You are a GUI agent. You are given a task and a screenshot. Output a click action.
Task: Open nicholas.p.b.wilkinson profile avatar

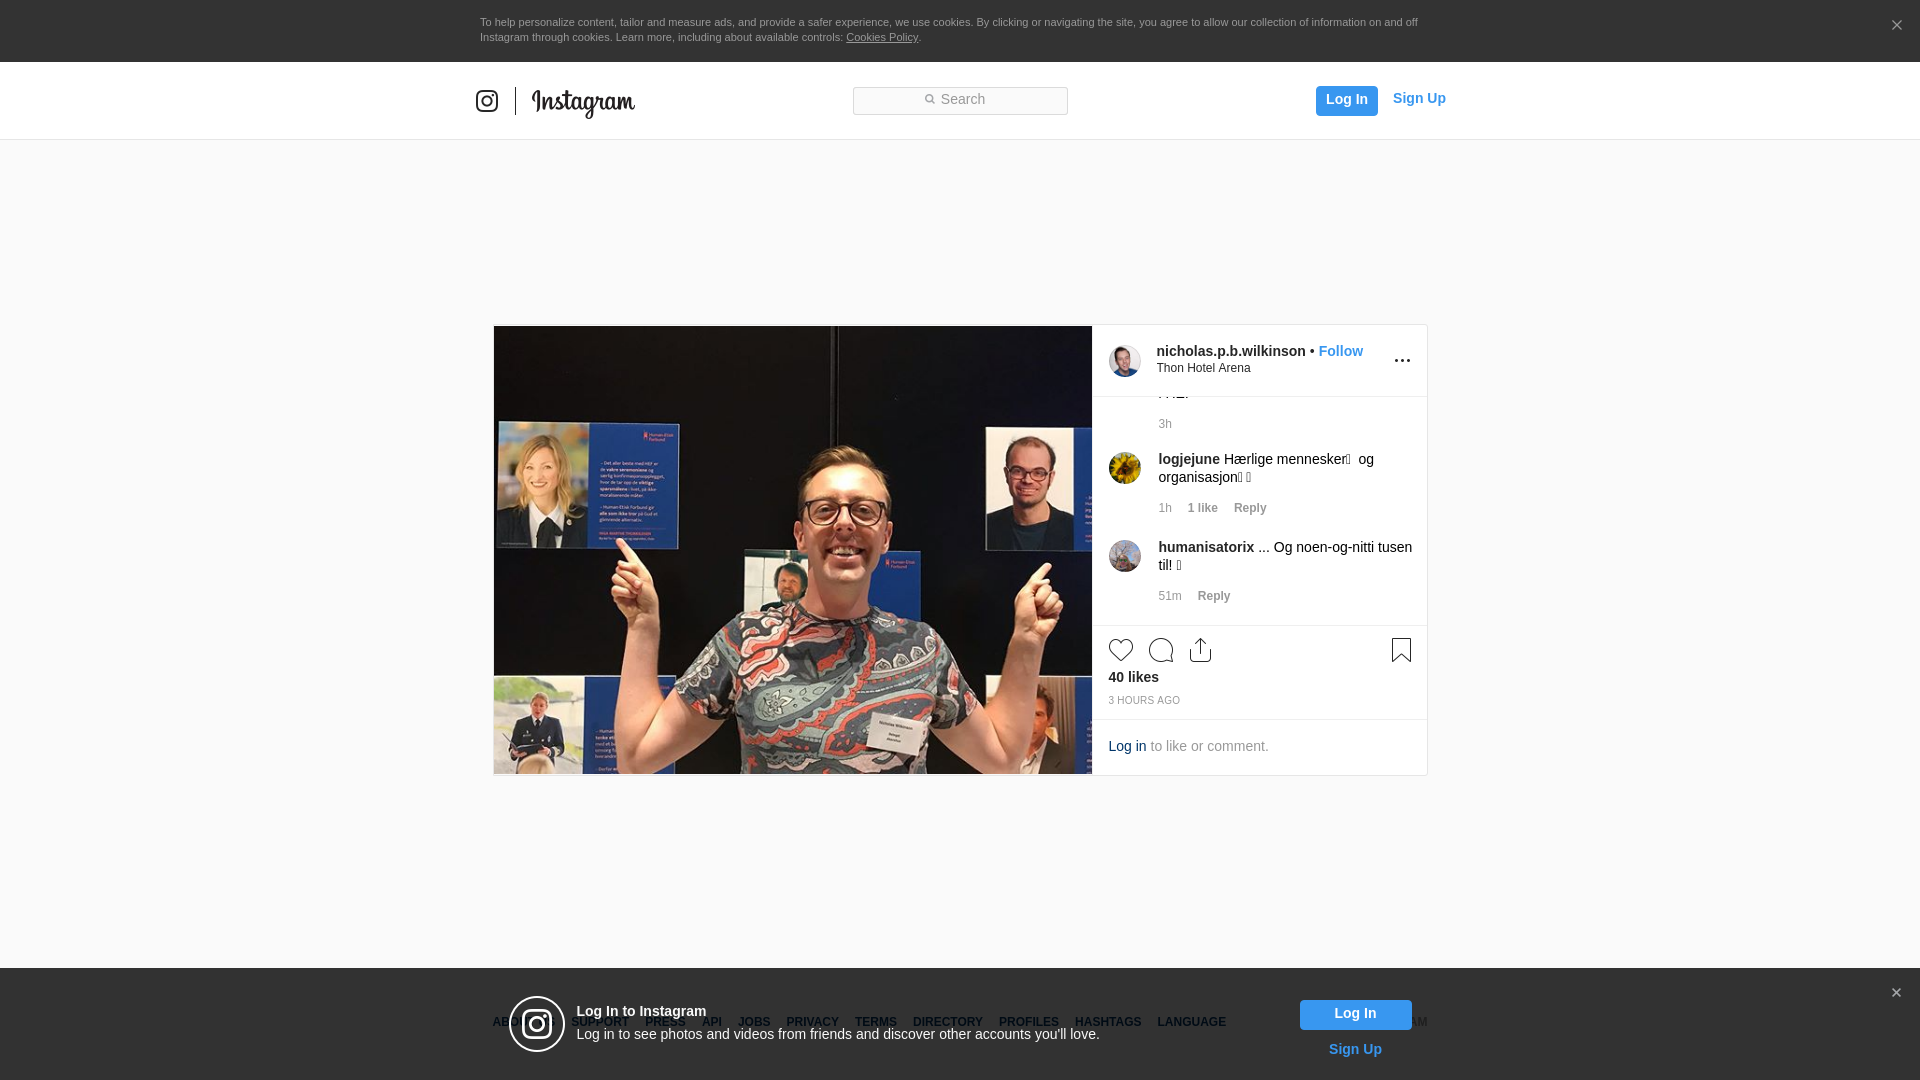(x=1125, y=361)
